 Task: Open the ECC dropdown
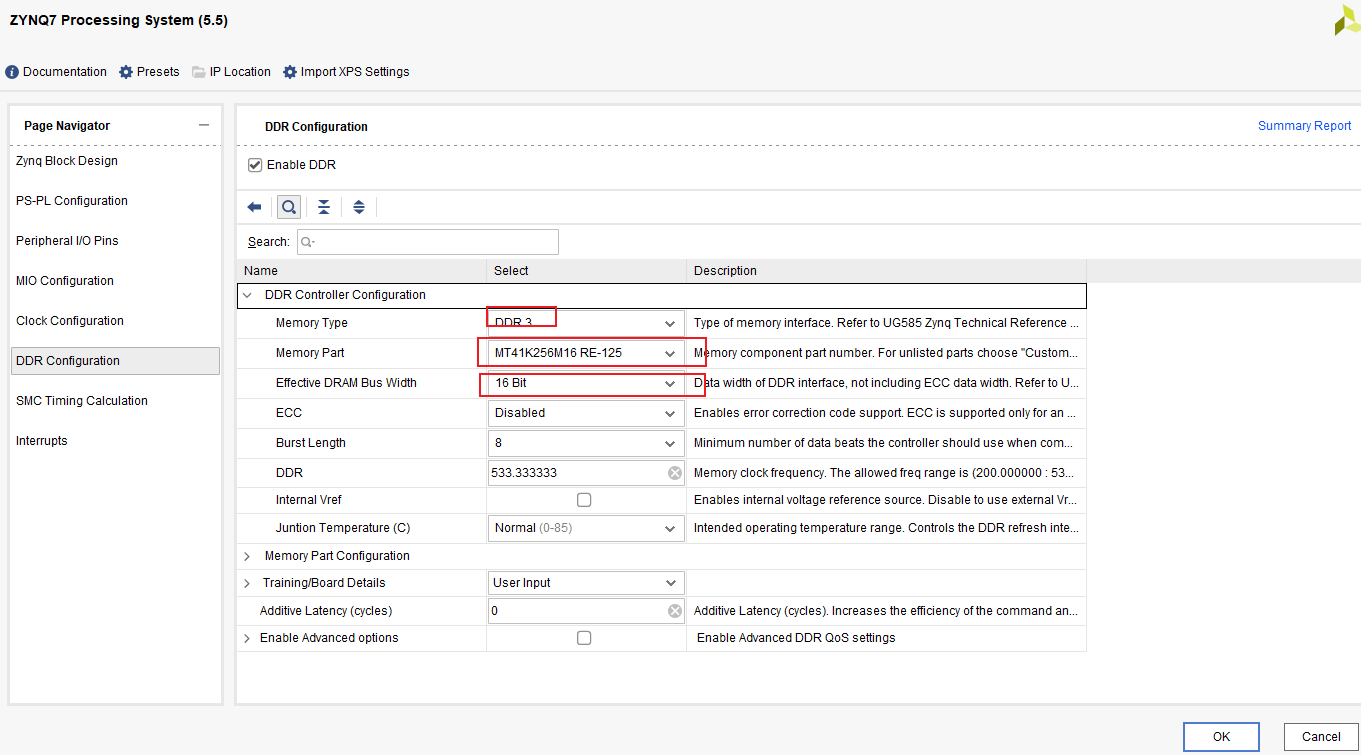click(586, 413)
